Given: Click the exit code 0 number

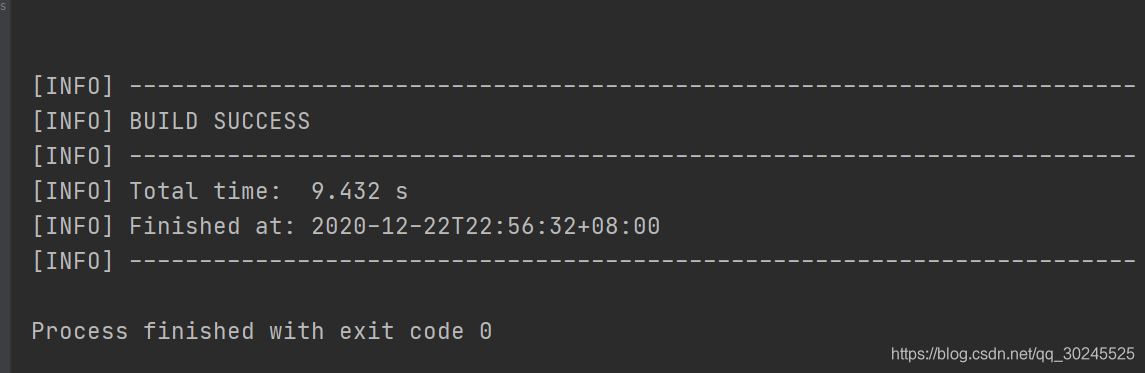Looking at the screenshot, I should pos(486,331).
